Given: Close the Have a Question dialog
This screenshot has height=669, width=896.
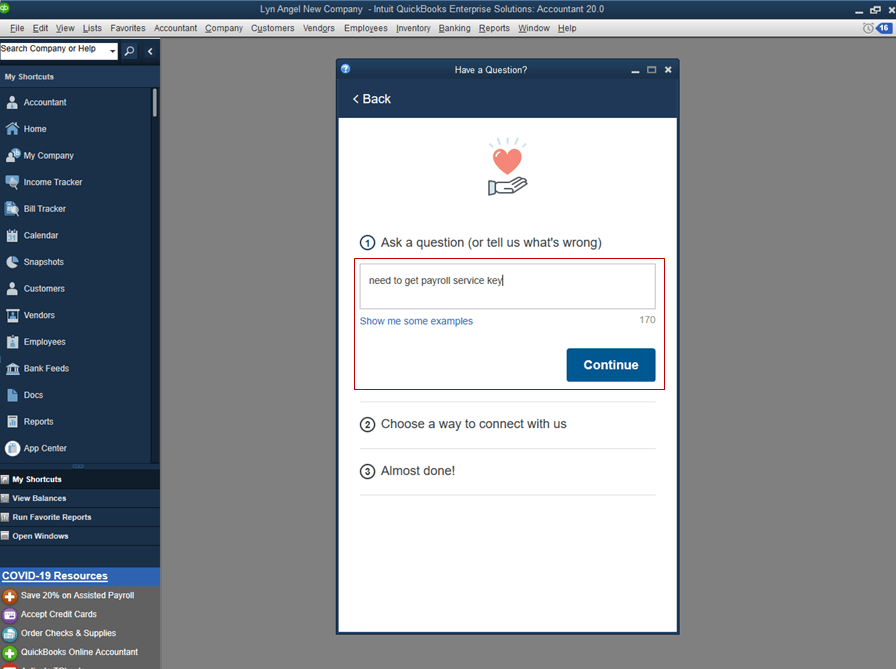Looking at the screenshot, I should (668, 70).
